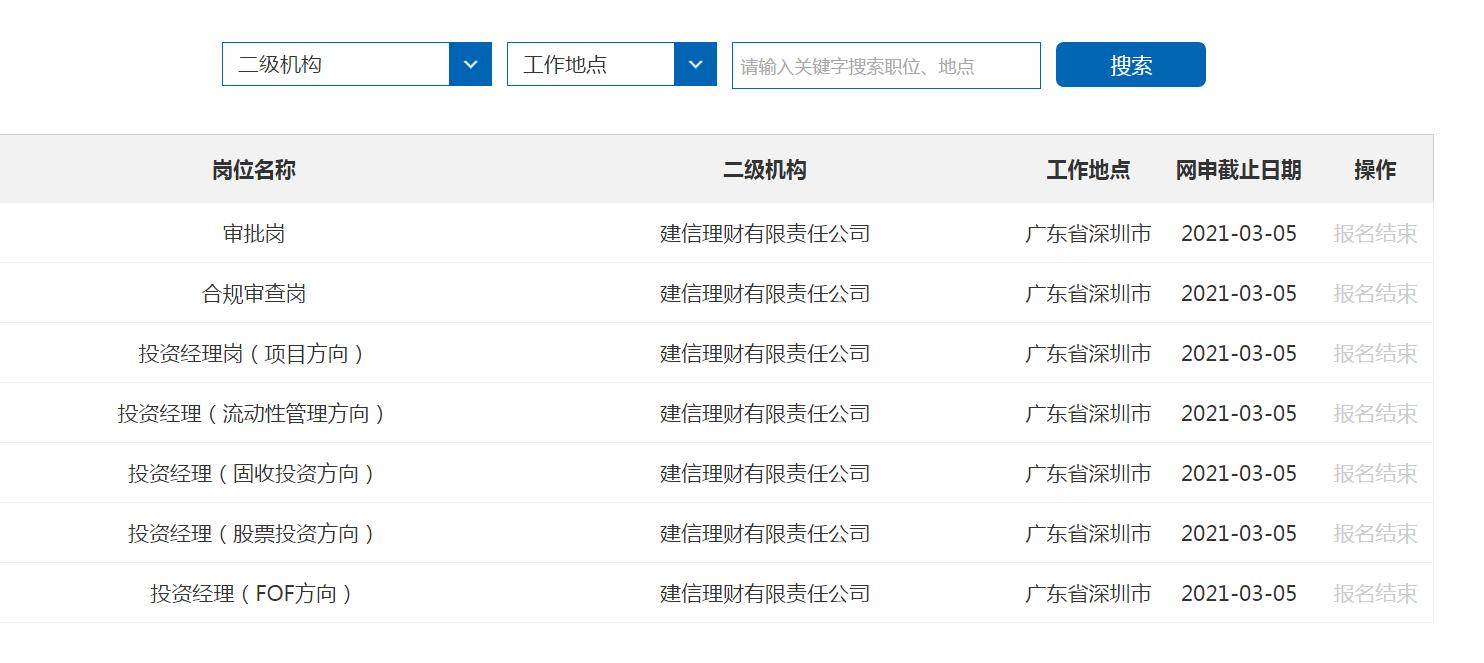Click 广东省深圳市 location of 审批岗
Viewport: 1484px width, 663px height.
(x=1088, y=233)
